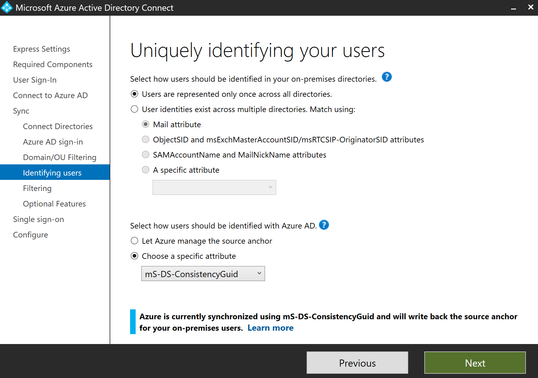Navigate to Domain/OU Filtering step
This screenshot has width=538, height=378.
point(59,157)
